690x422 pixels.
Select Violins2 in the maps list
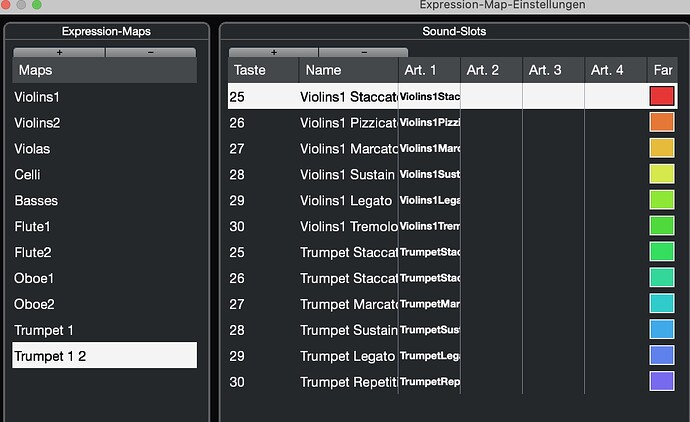(x=37, y=123)
